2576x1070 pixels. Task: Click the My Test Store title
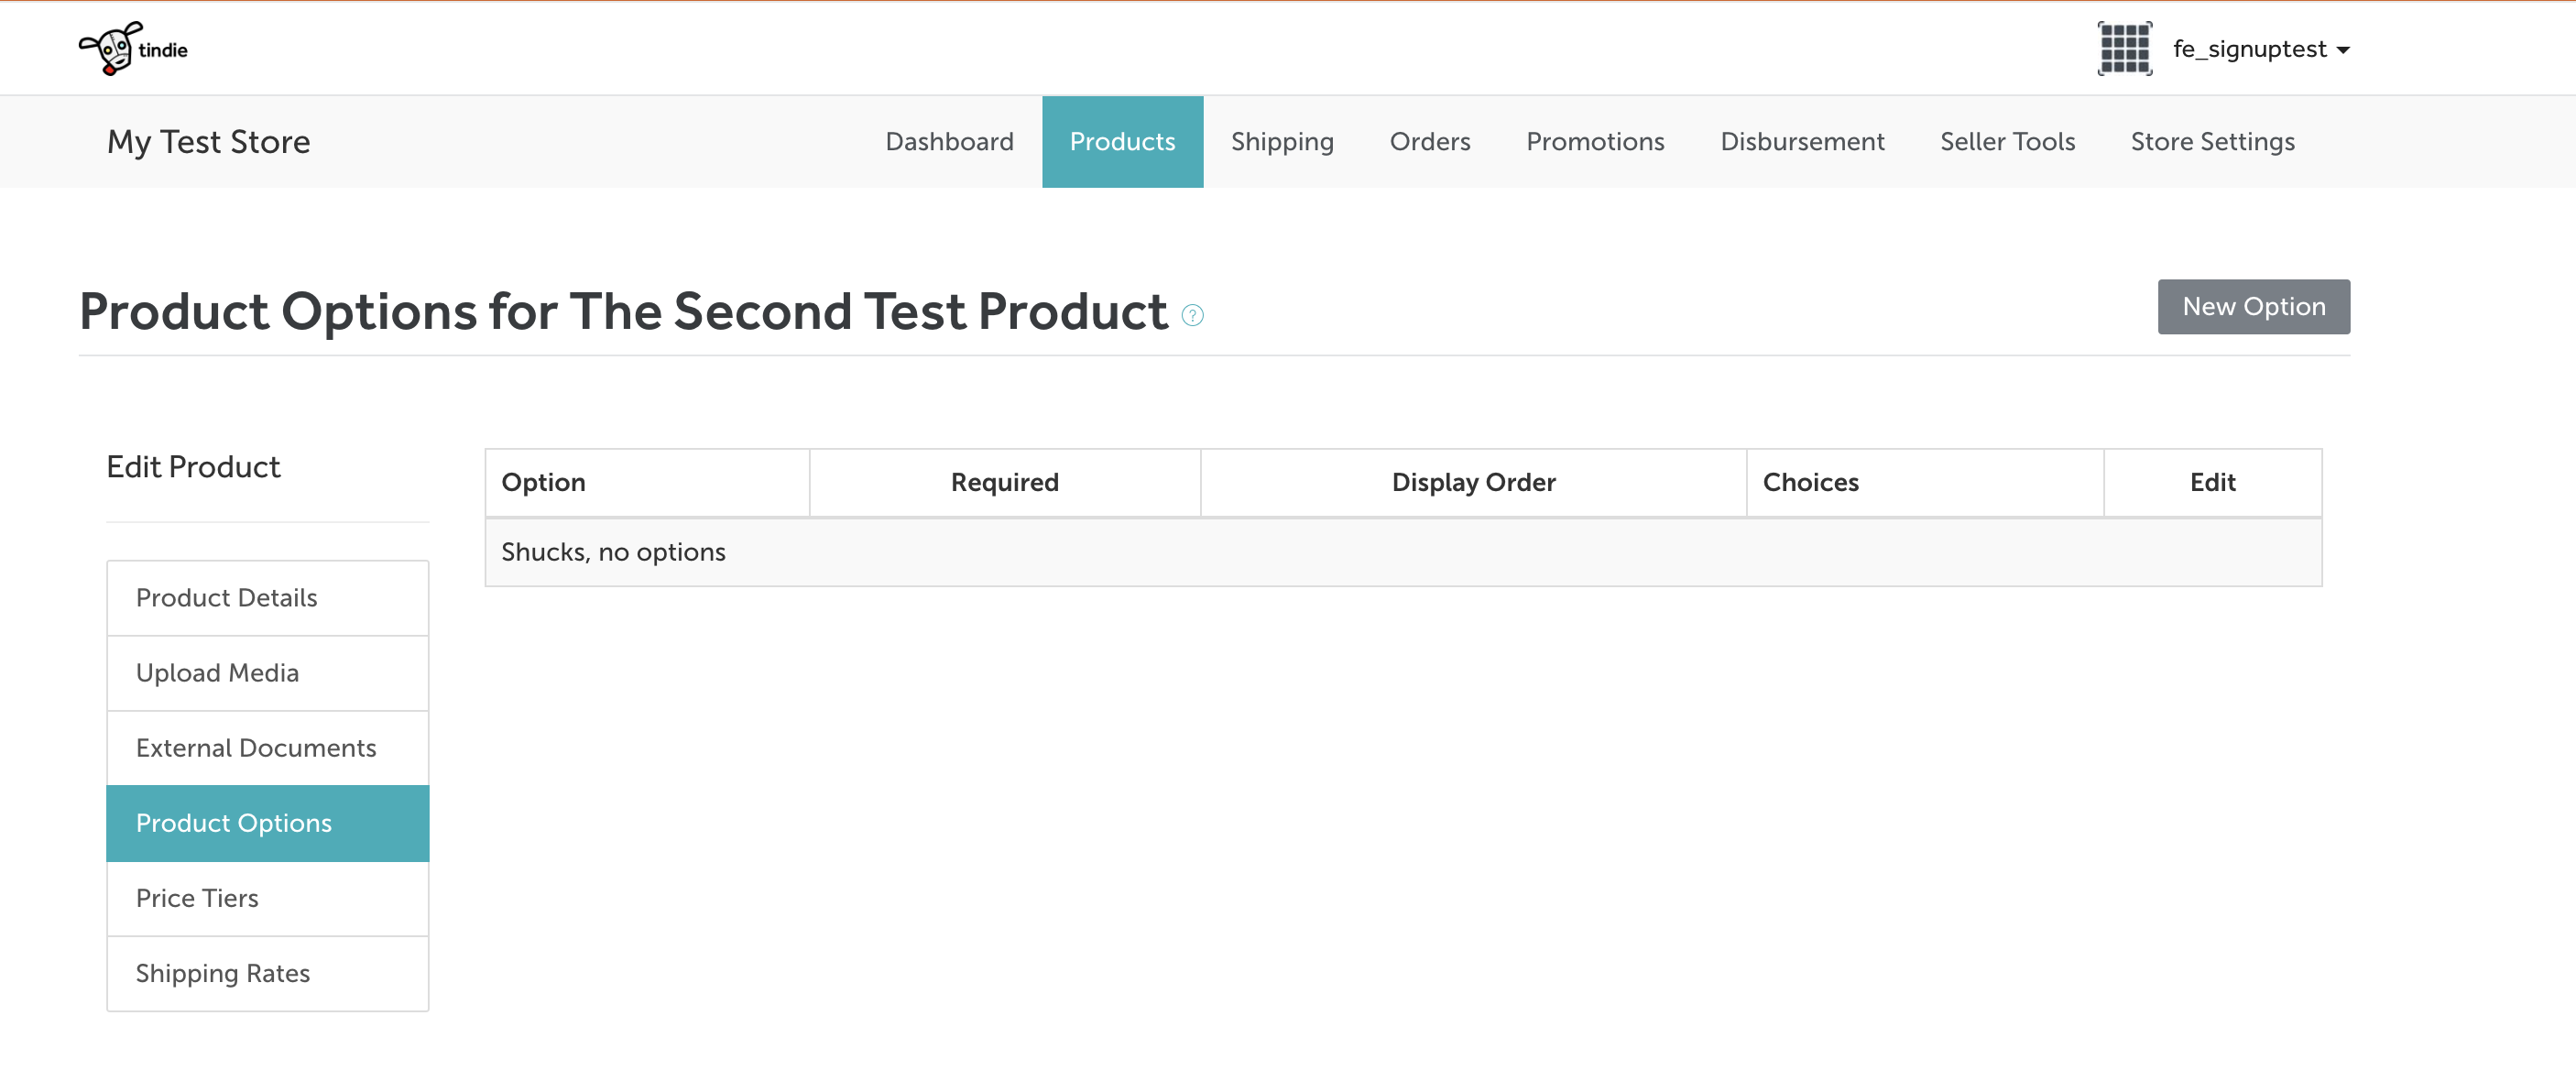[x=208, y=142]
